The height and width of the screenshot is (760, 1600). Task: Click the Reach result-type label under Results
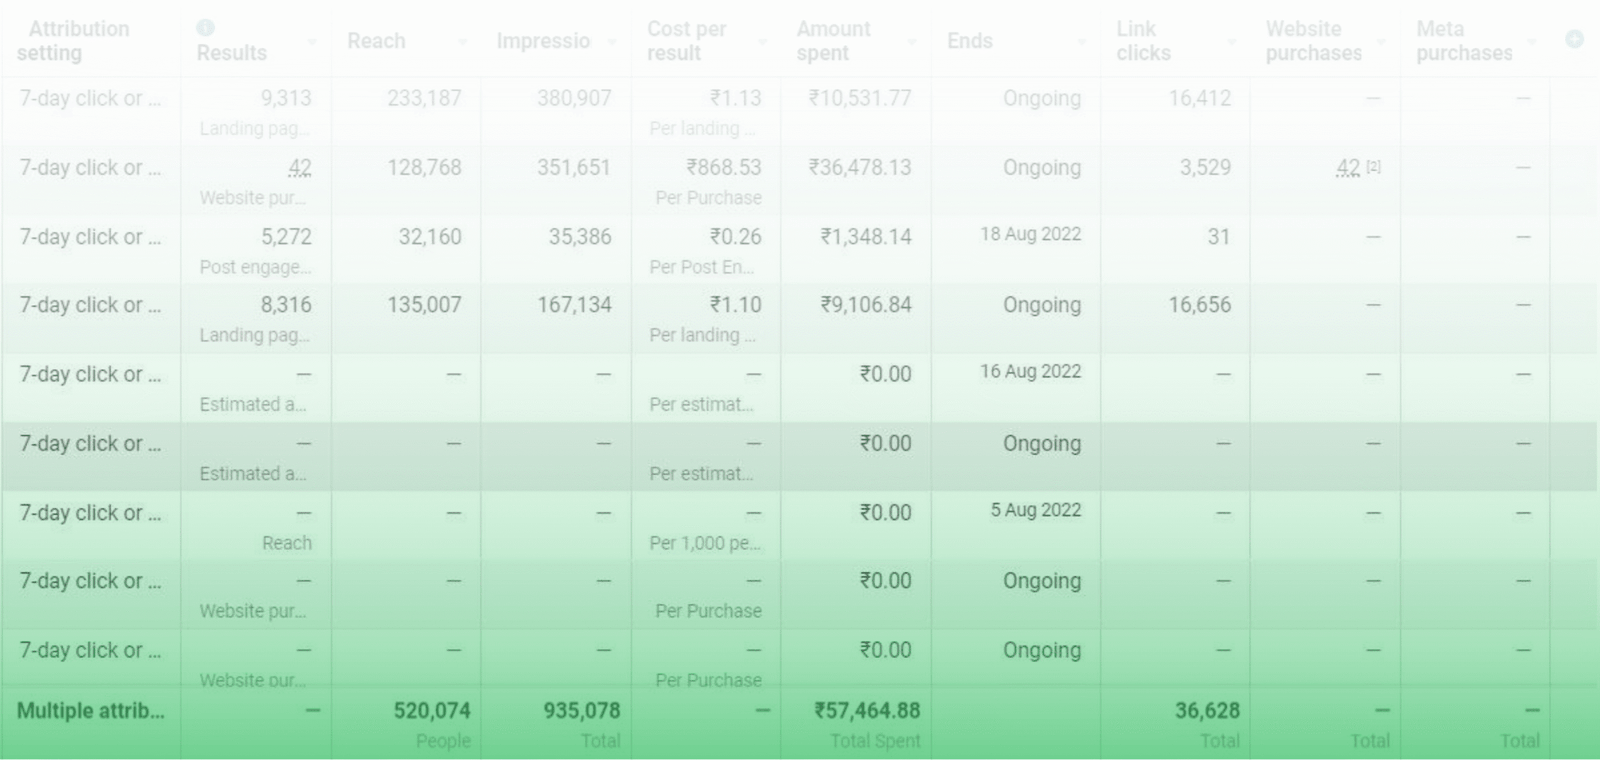[x=287, y=543]
